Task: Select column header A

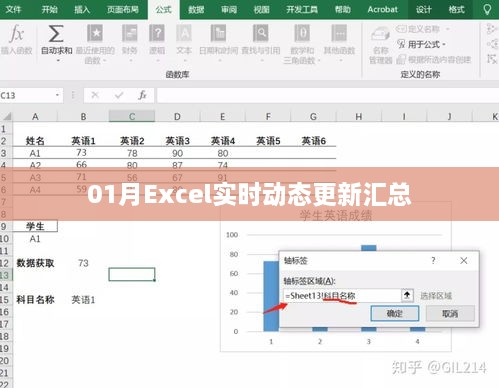Action: tap(35, 116)
